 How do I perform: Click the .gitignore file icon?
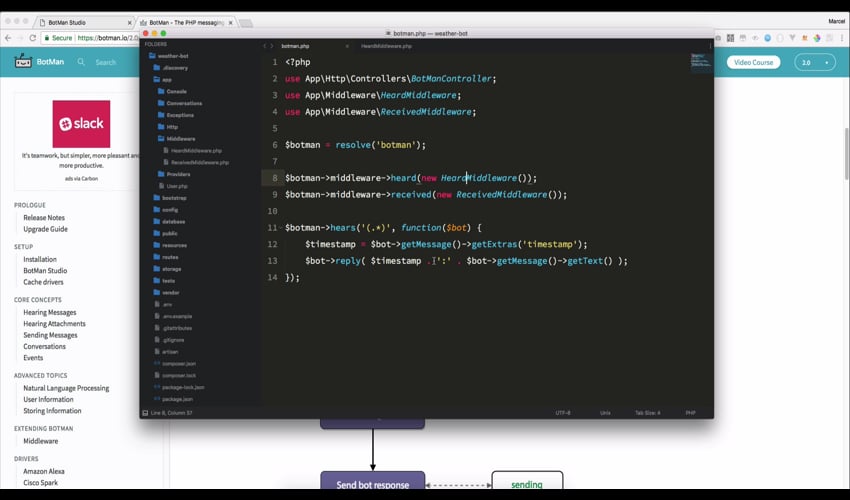coord(157,340)
